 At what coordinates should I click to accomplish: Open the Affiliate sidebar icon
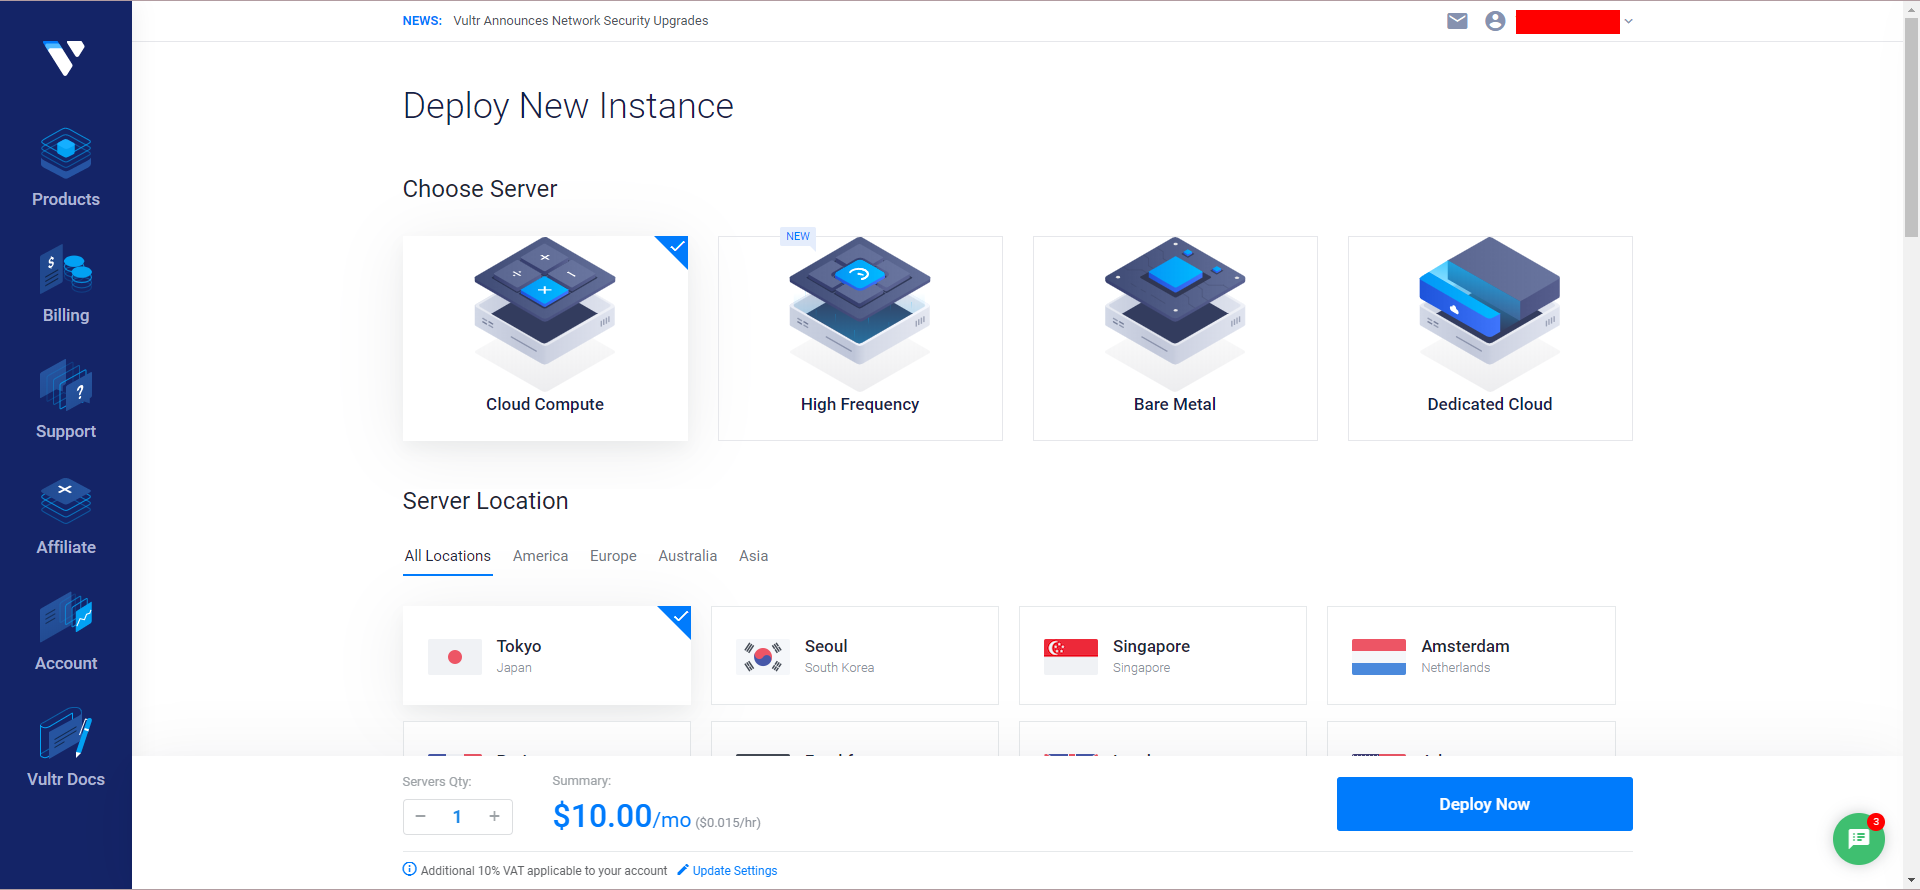[66, 501]
